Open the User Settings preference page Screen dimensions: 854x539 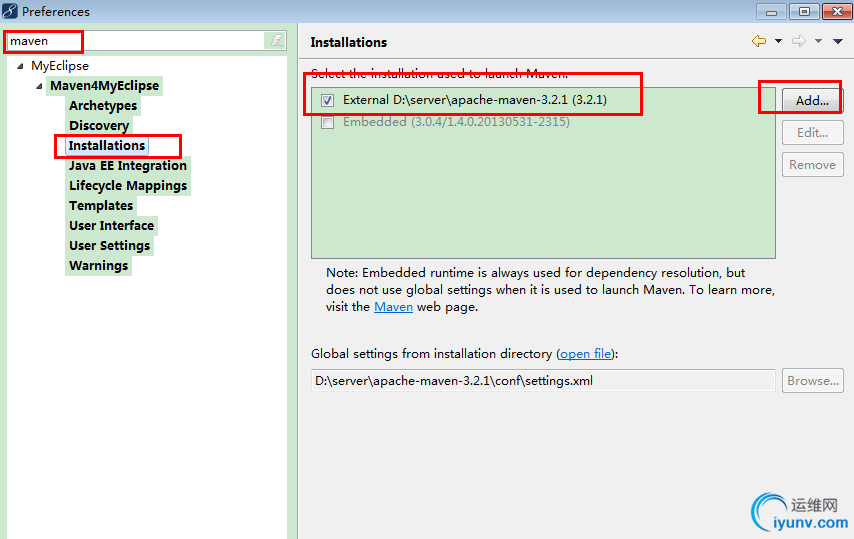coord(109,246)
